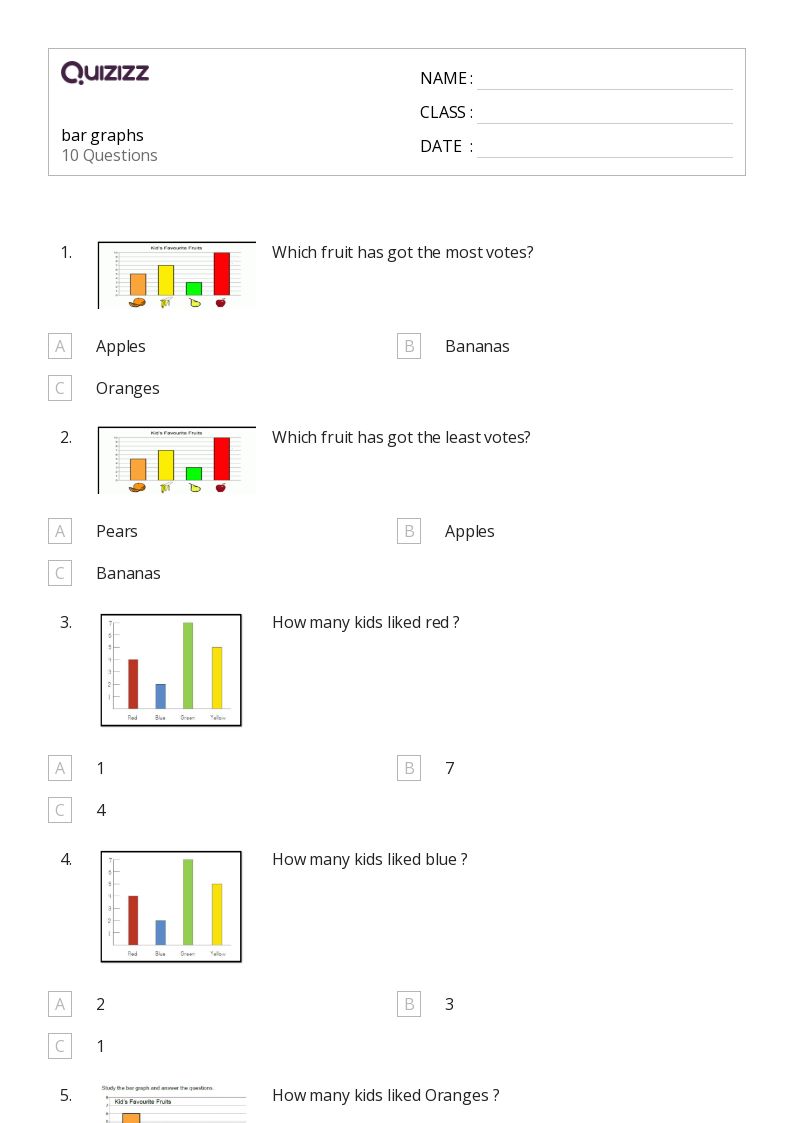Viewport: 794px width, 1123px height.
Task: Click the green bar in question 3 chart
Action: [187, 665]
